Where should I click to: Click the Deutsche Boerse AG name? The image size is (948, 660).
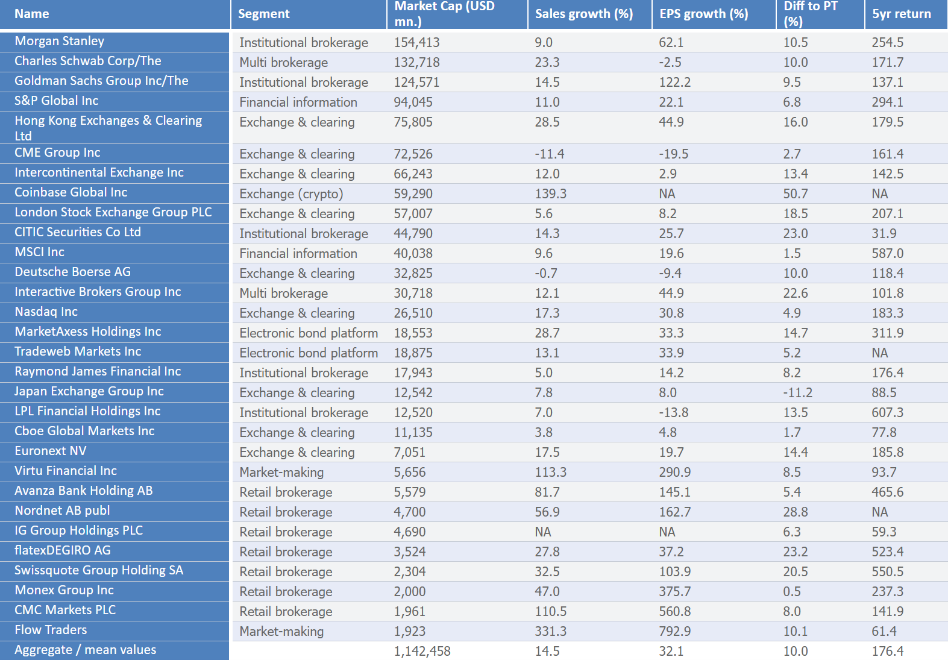73,273
